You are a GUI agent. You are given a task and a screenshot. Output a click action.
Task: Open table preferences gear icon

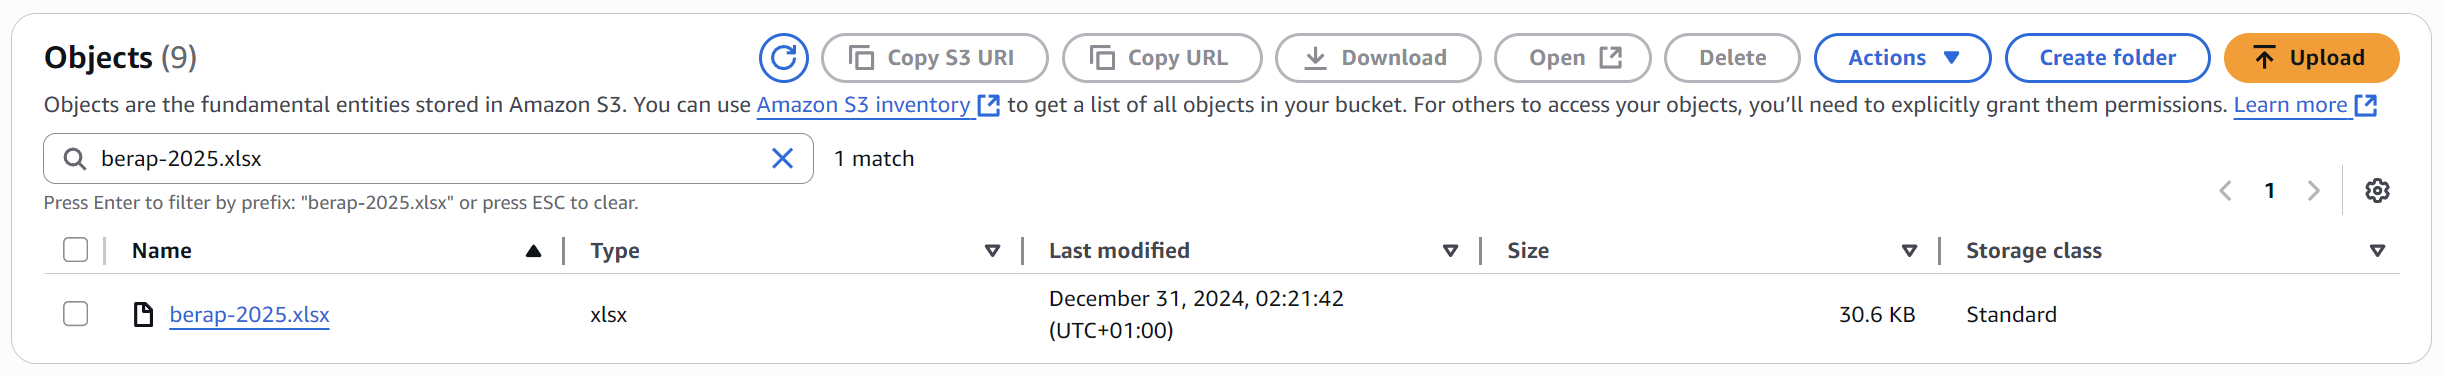coord(2377,190)
